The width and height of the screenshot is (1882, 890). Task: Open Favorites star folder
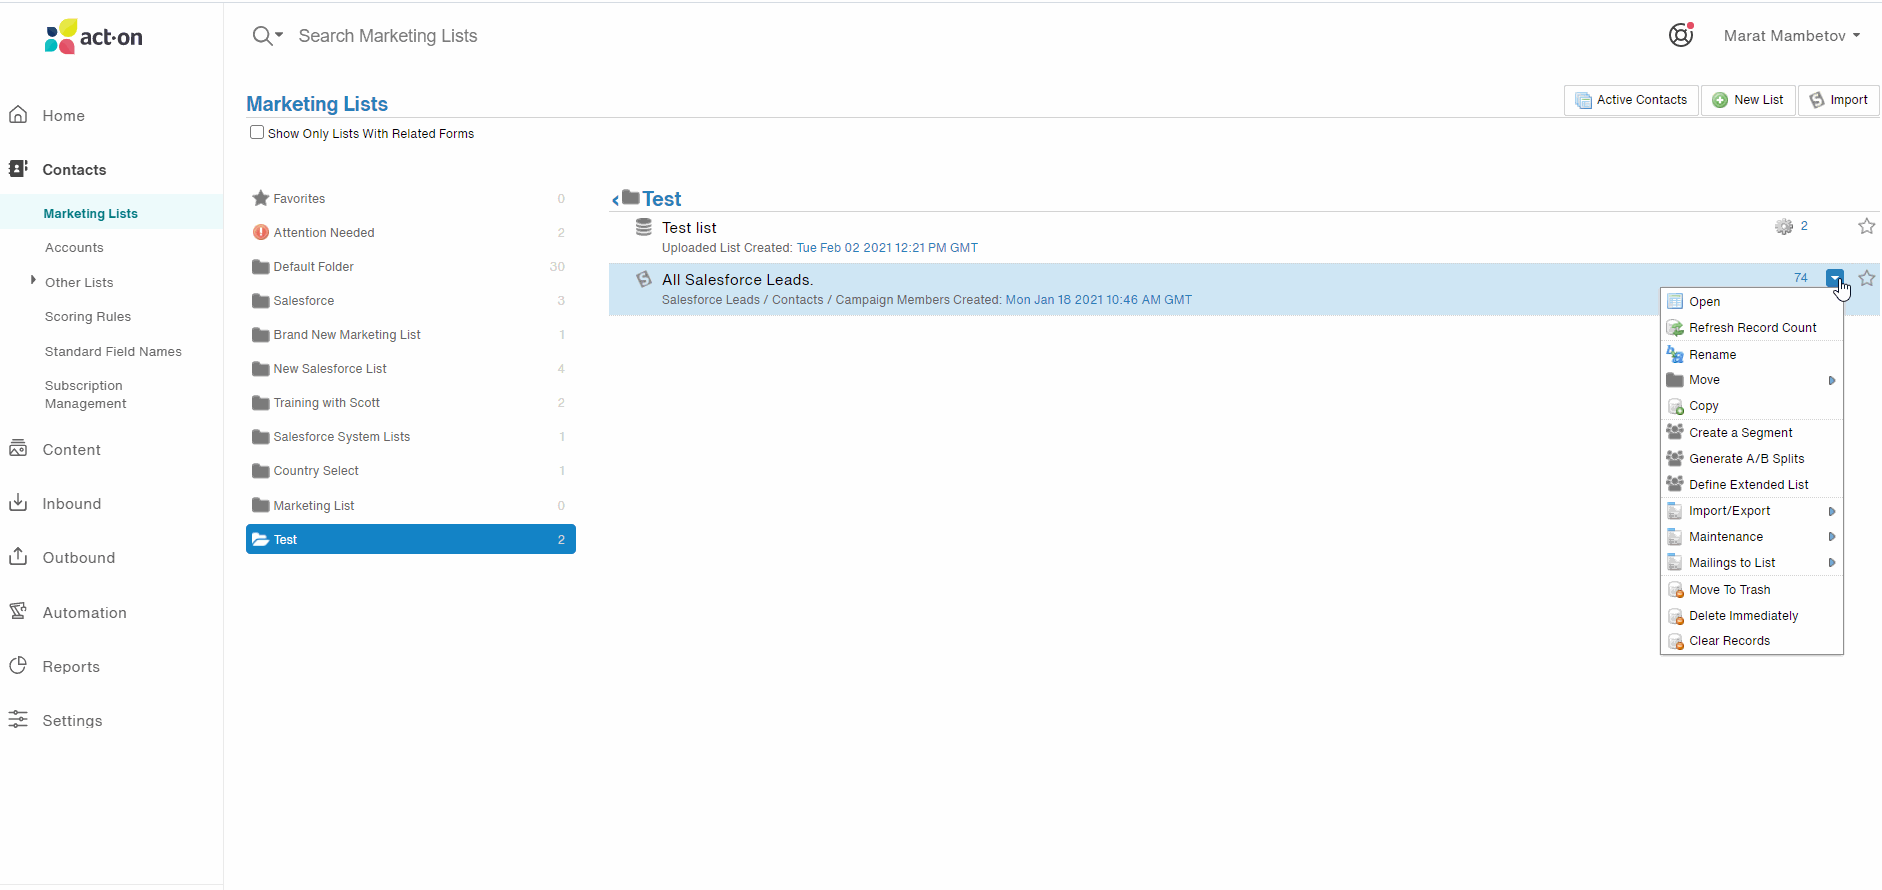click(261, 198)
